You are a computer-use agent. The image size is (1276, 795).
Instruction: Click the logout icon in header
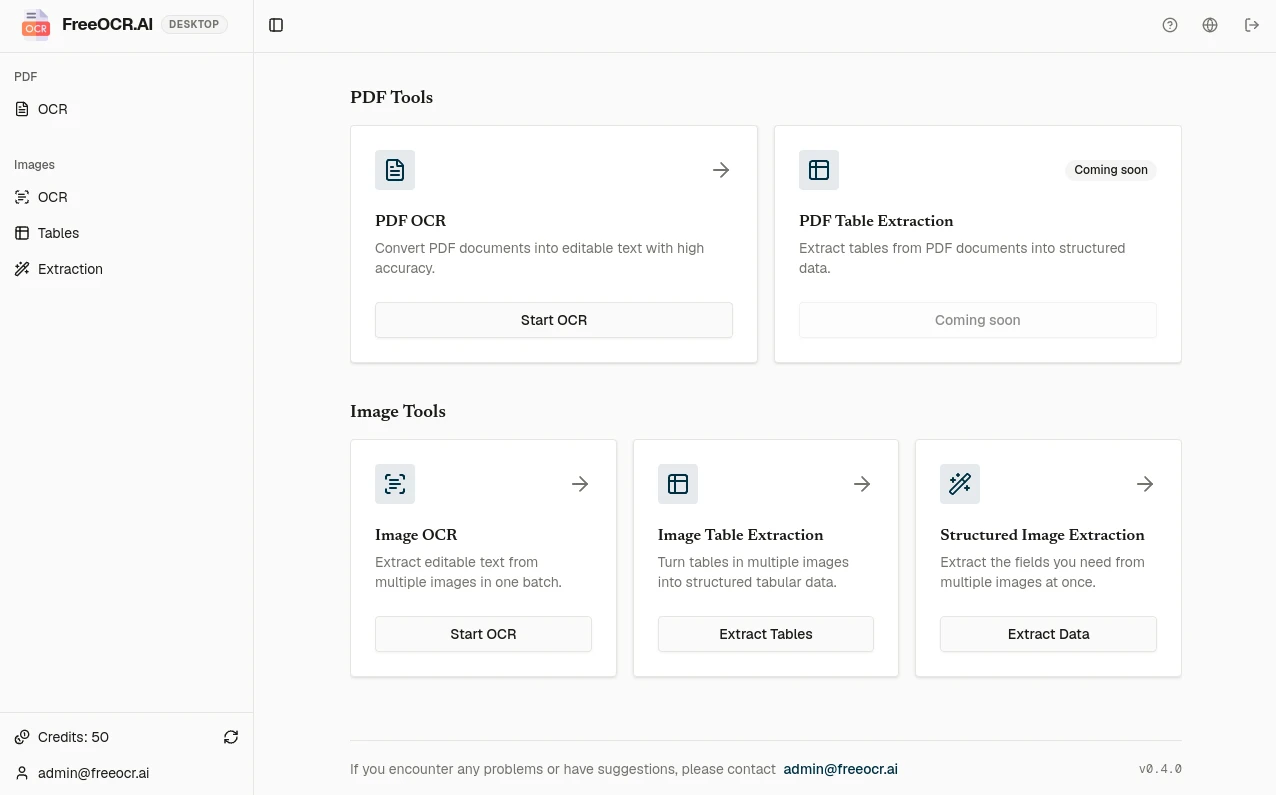[x=1251, y=25]
